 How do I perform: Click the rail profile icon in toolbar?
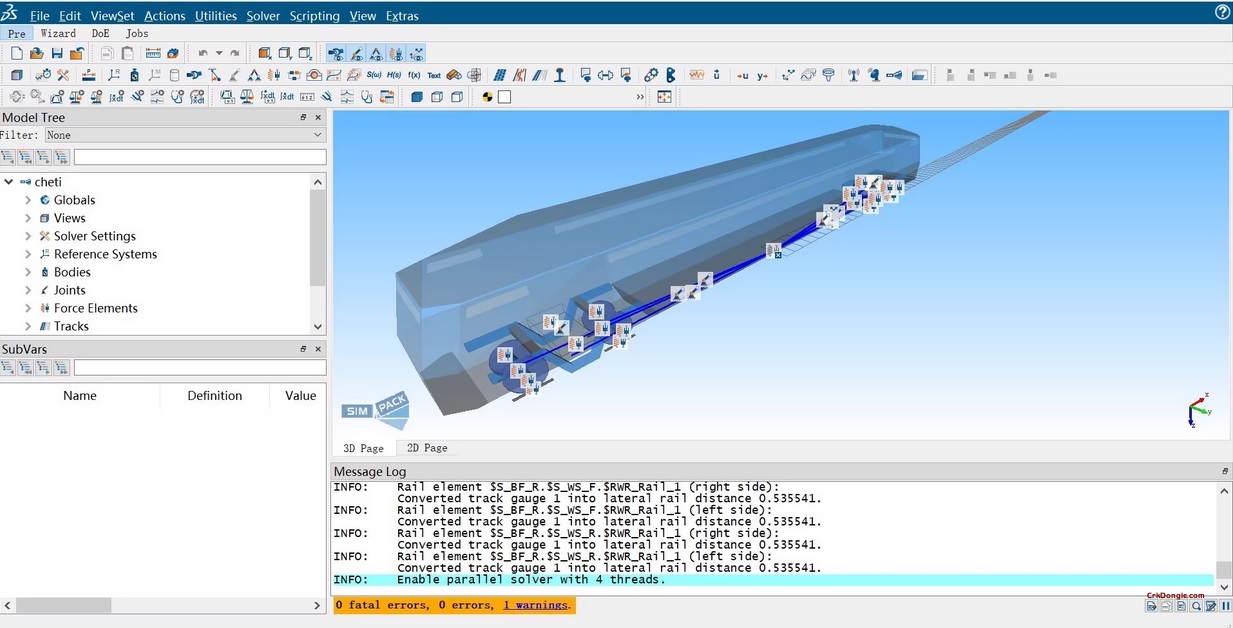click(x=561, y=75)
